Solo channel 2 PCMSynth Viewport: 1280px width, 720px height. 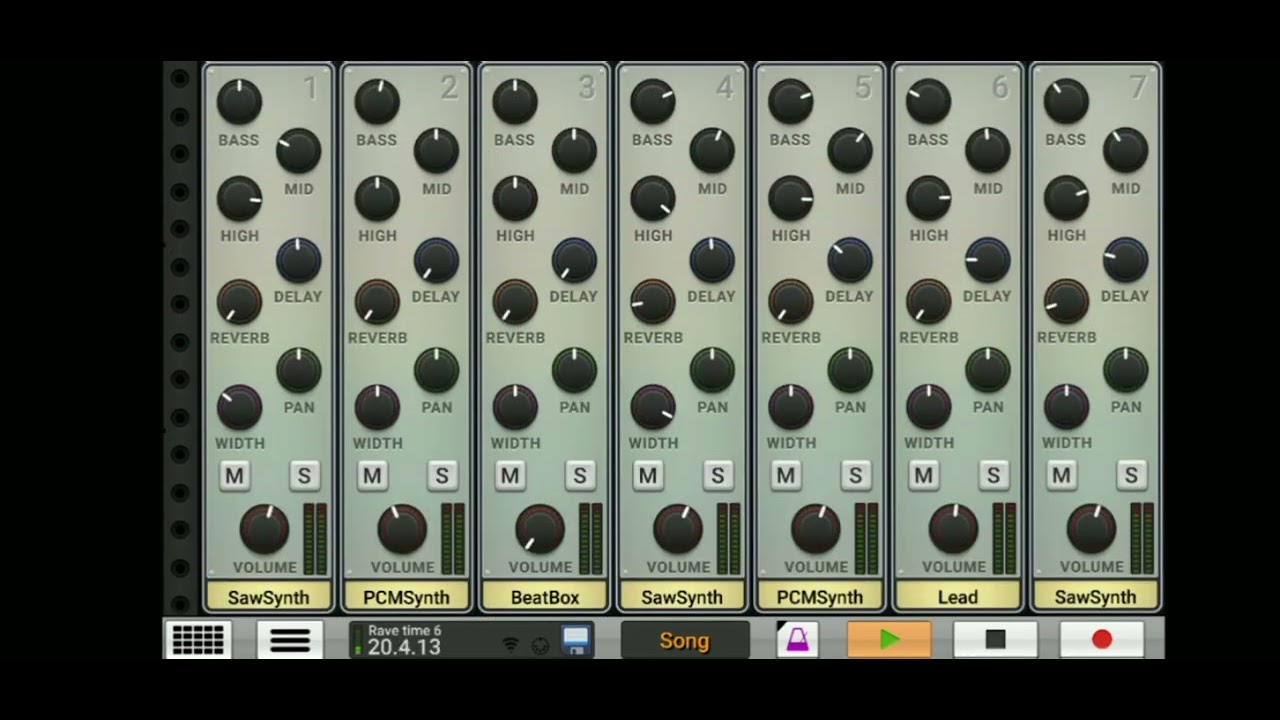click(442, 476)
